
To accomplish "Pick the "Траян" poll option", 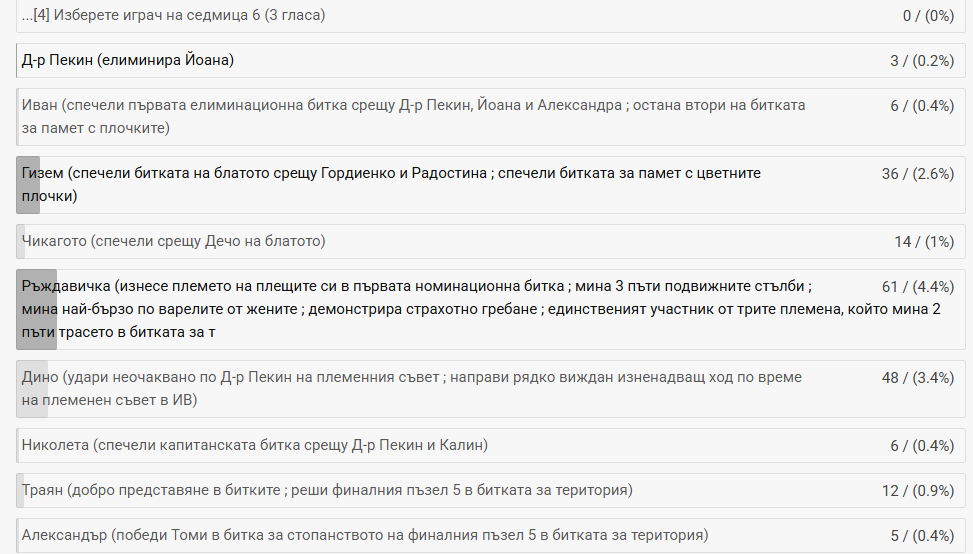I will click(327, 490).
